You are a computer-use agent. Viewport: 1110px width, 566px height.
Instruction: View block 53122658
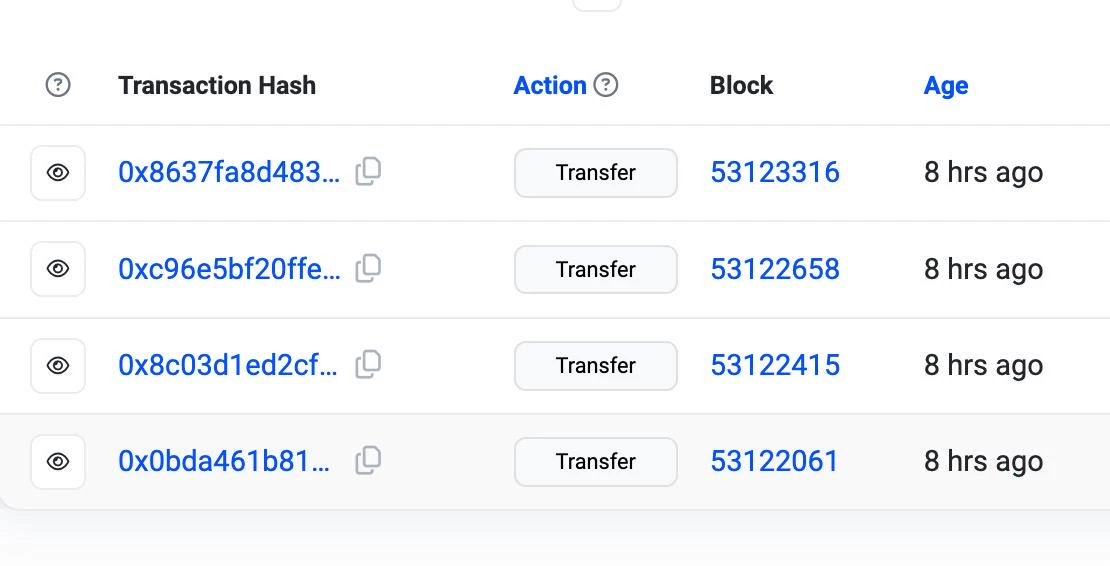pyautogui.click(x=775, y=269)
